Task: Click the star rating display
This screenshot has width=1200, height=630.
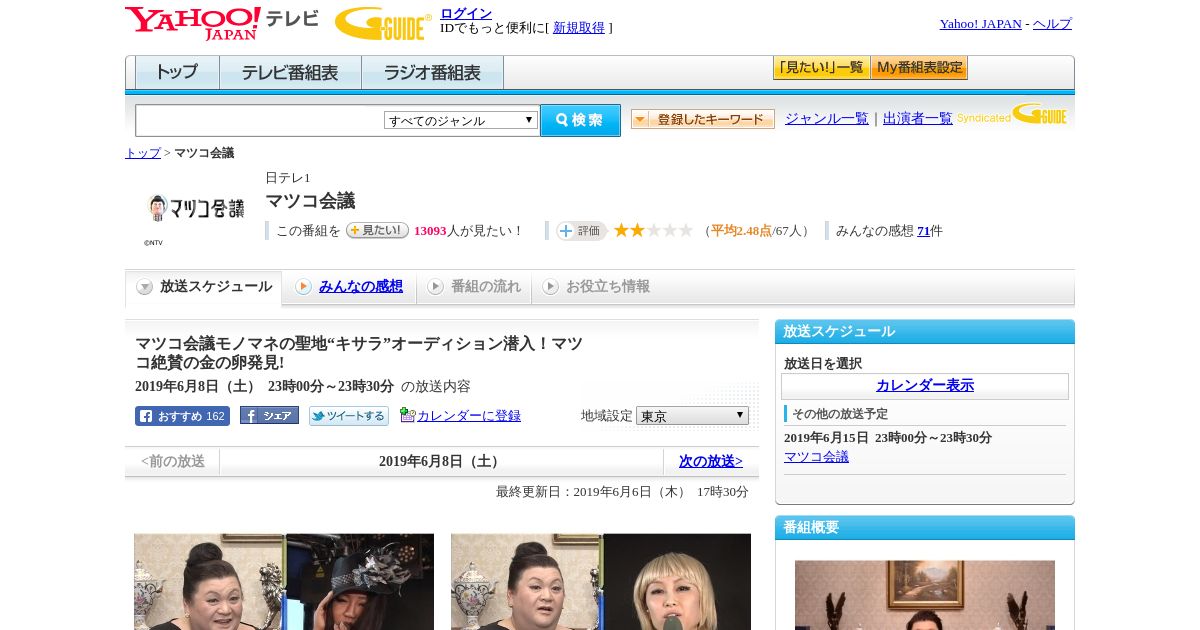Action: [653, 231]
